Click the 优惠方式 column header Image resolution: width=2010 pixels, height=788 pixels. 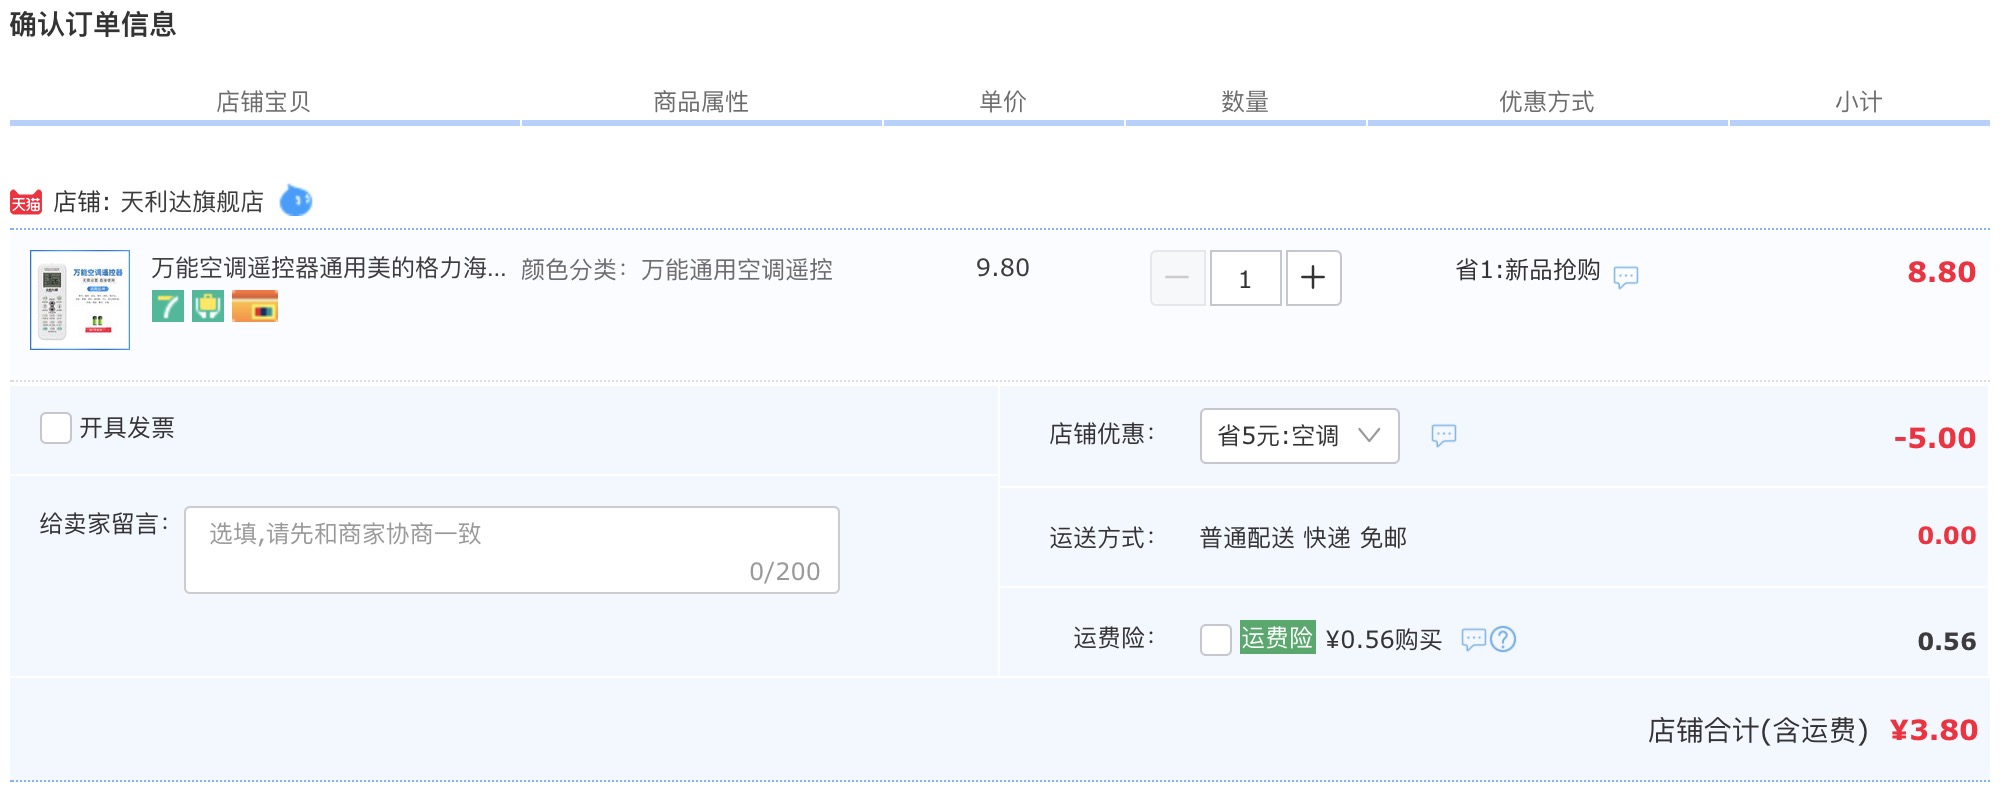coord(1547,102)
